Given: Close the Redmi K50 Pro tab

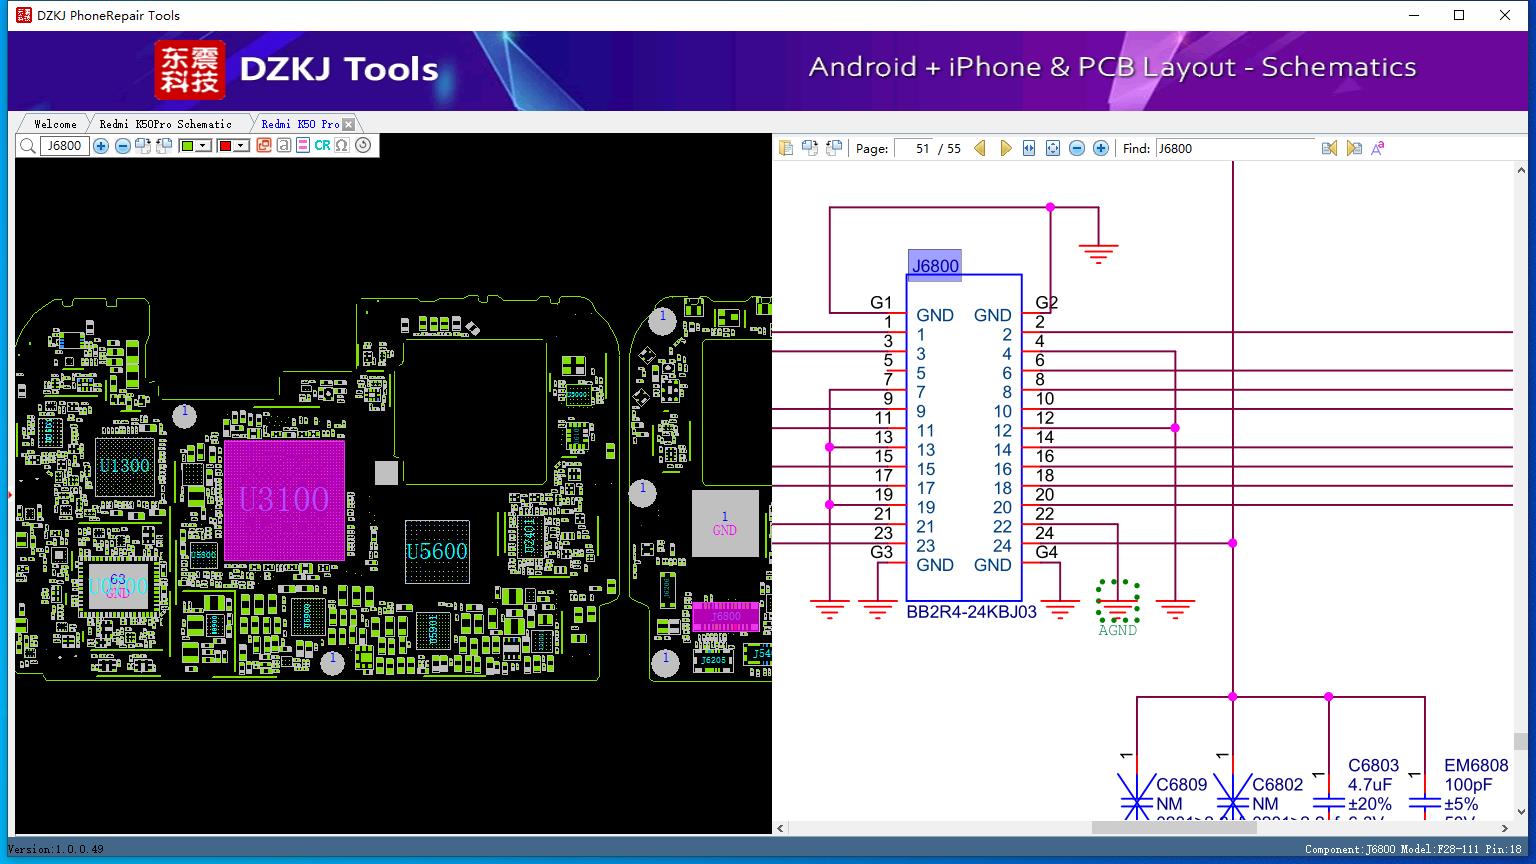Looking at the screenshot, I should [x=349, y=124].
